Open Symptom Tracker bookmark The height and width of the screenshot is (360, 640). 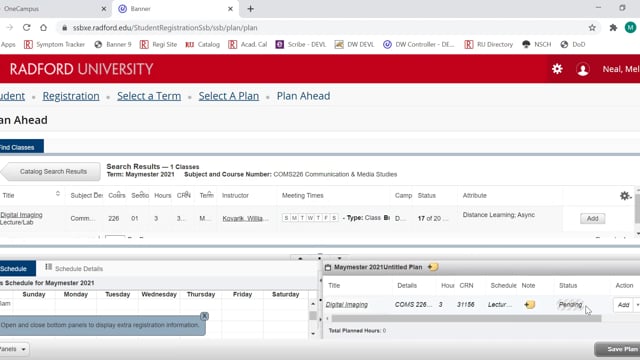pos(54,44)
